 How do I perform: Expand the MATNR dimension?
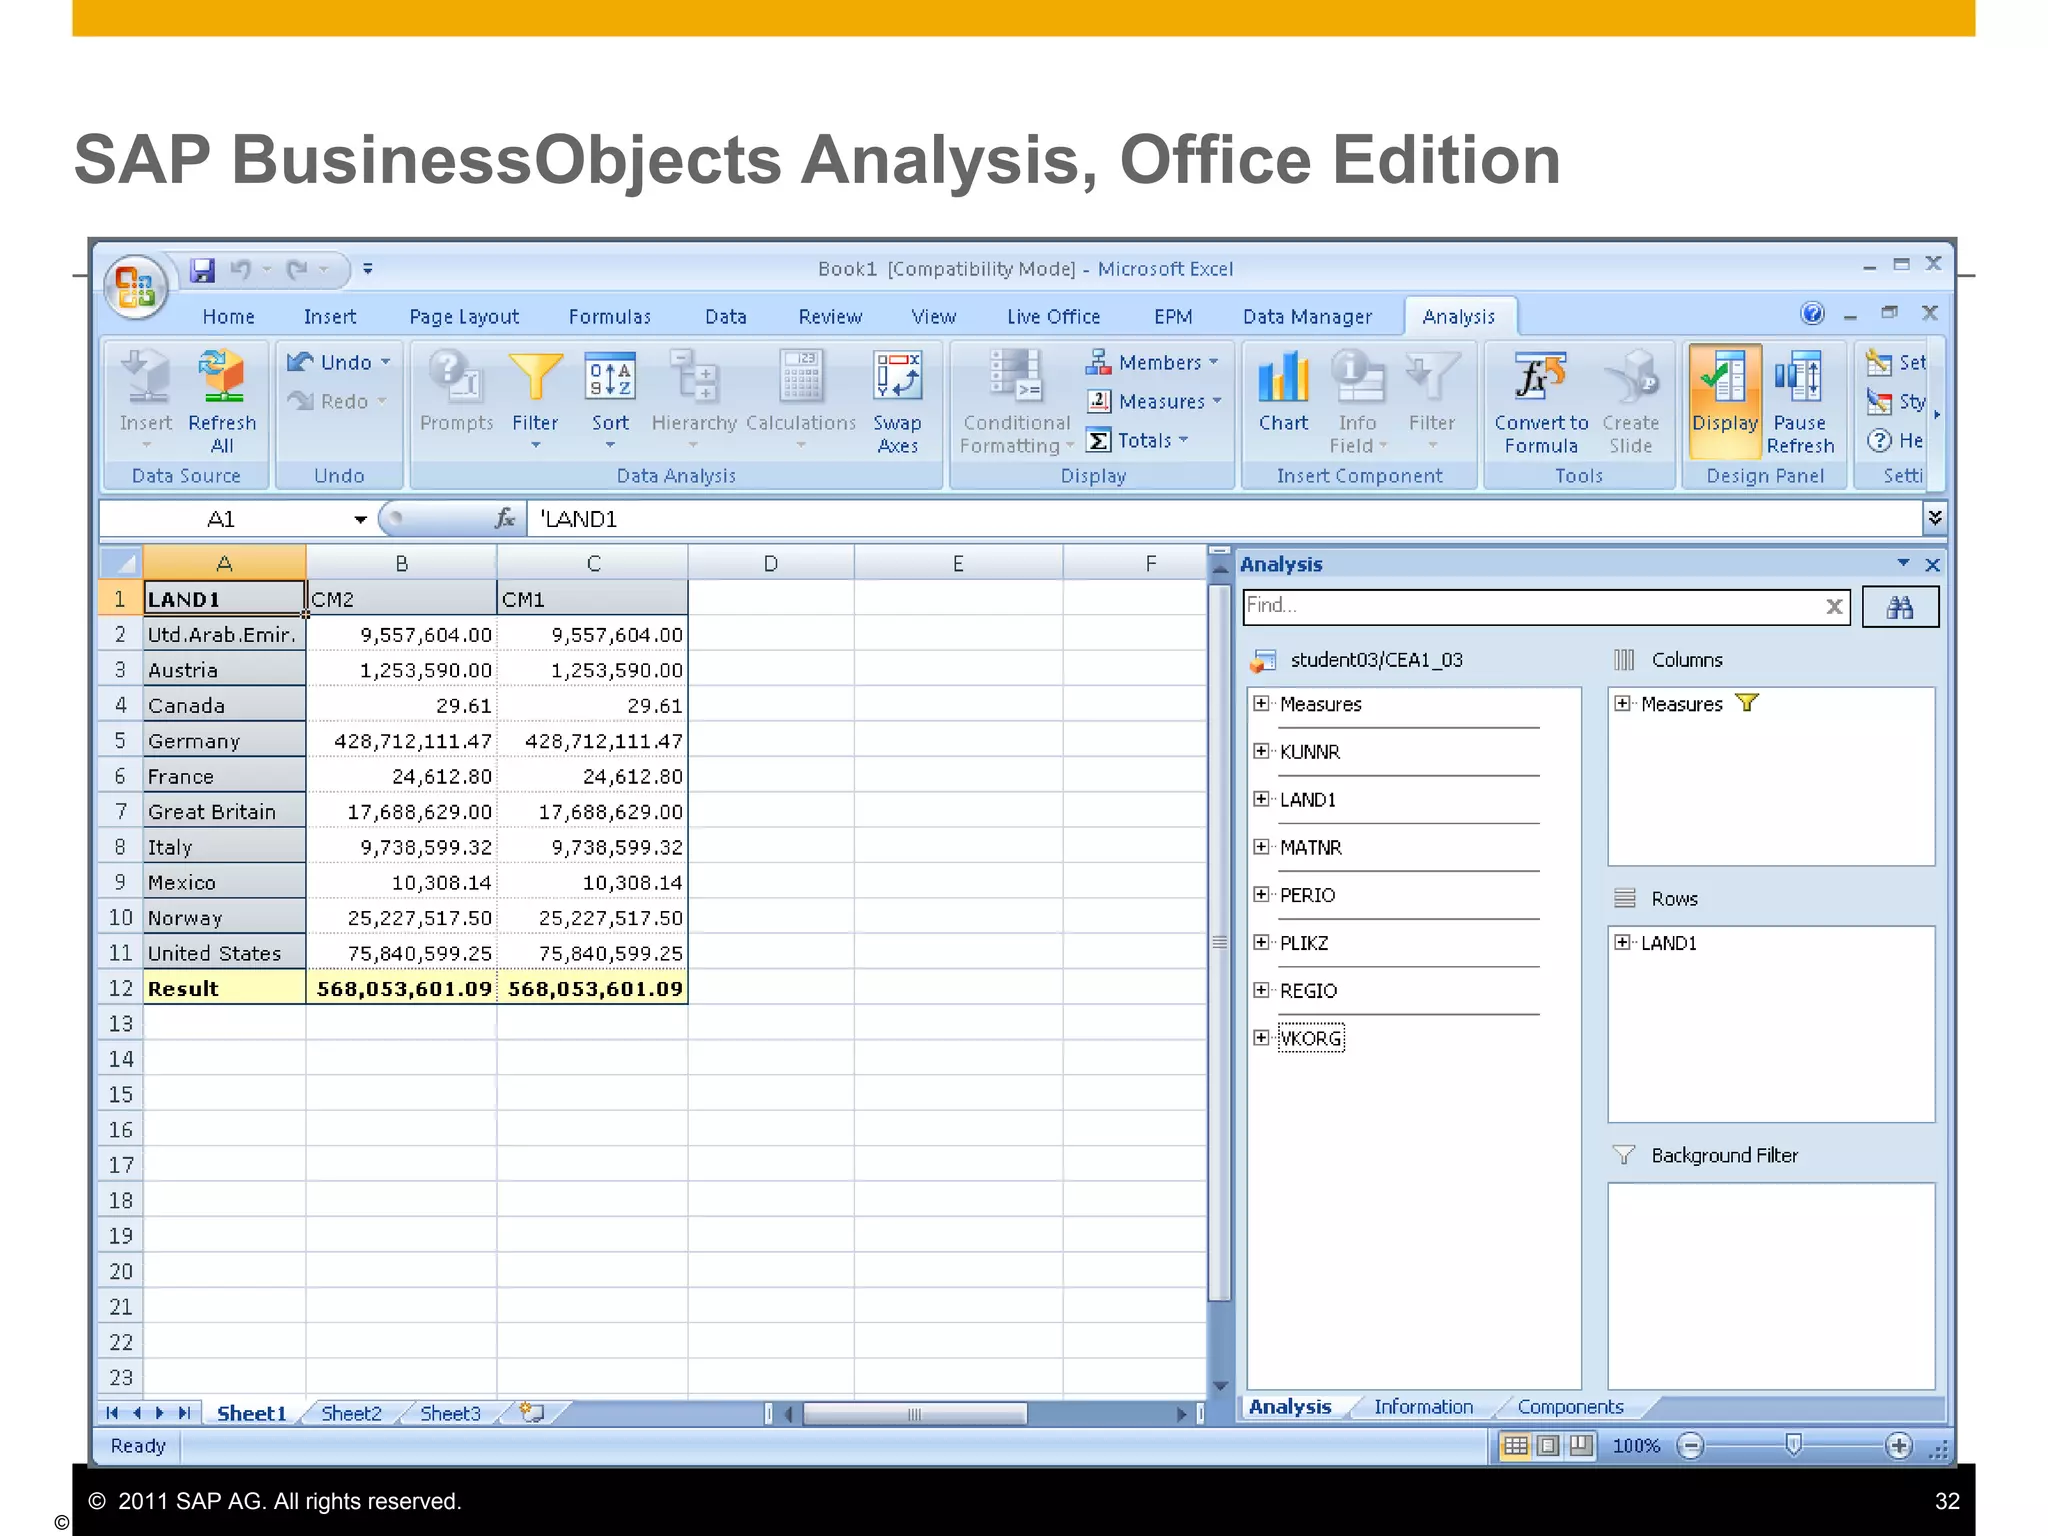tap(1261, 847)
